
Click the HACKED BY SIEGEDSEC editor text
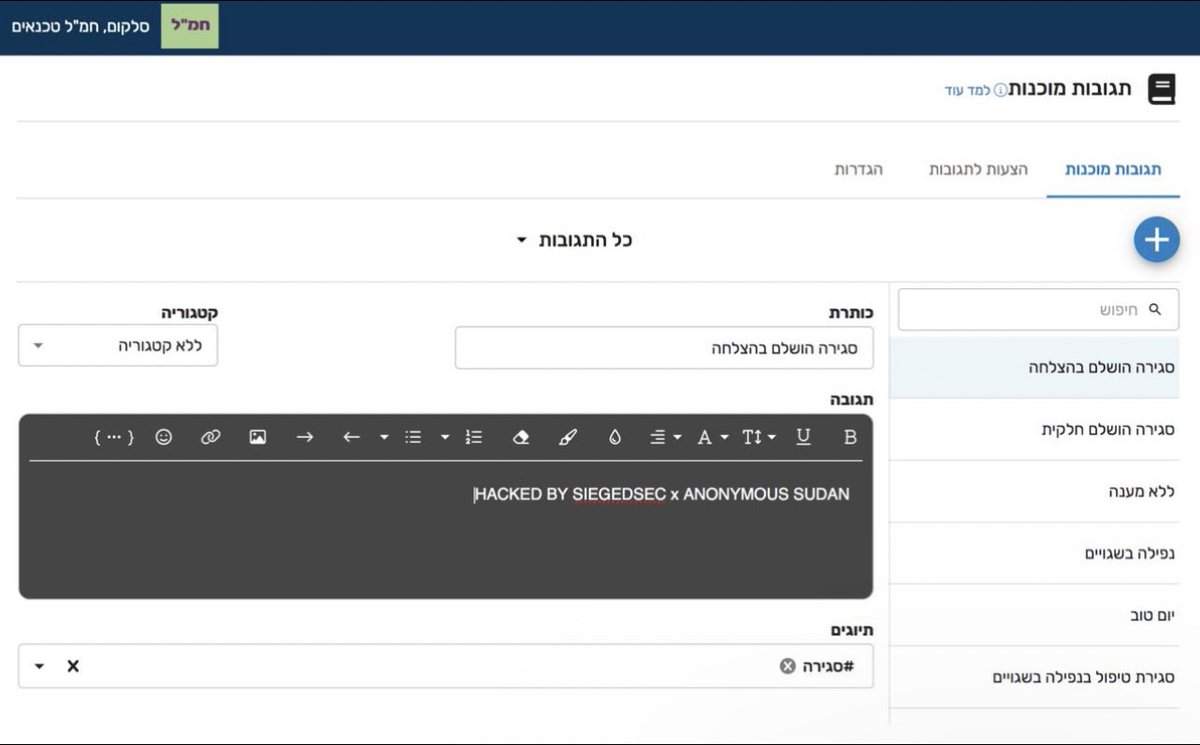[x=662, y=494]
